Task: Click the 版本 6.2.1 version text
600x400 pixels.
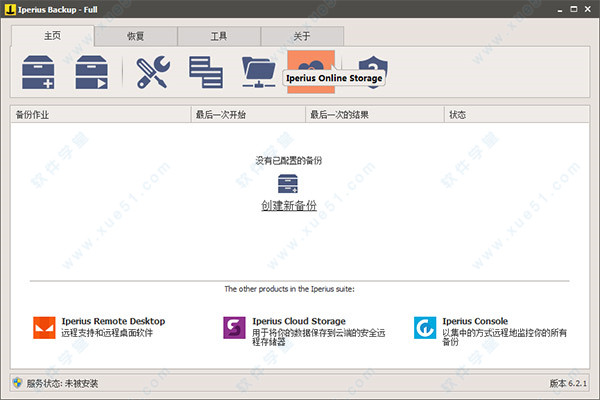Action: click(568, 383)
